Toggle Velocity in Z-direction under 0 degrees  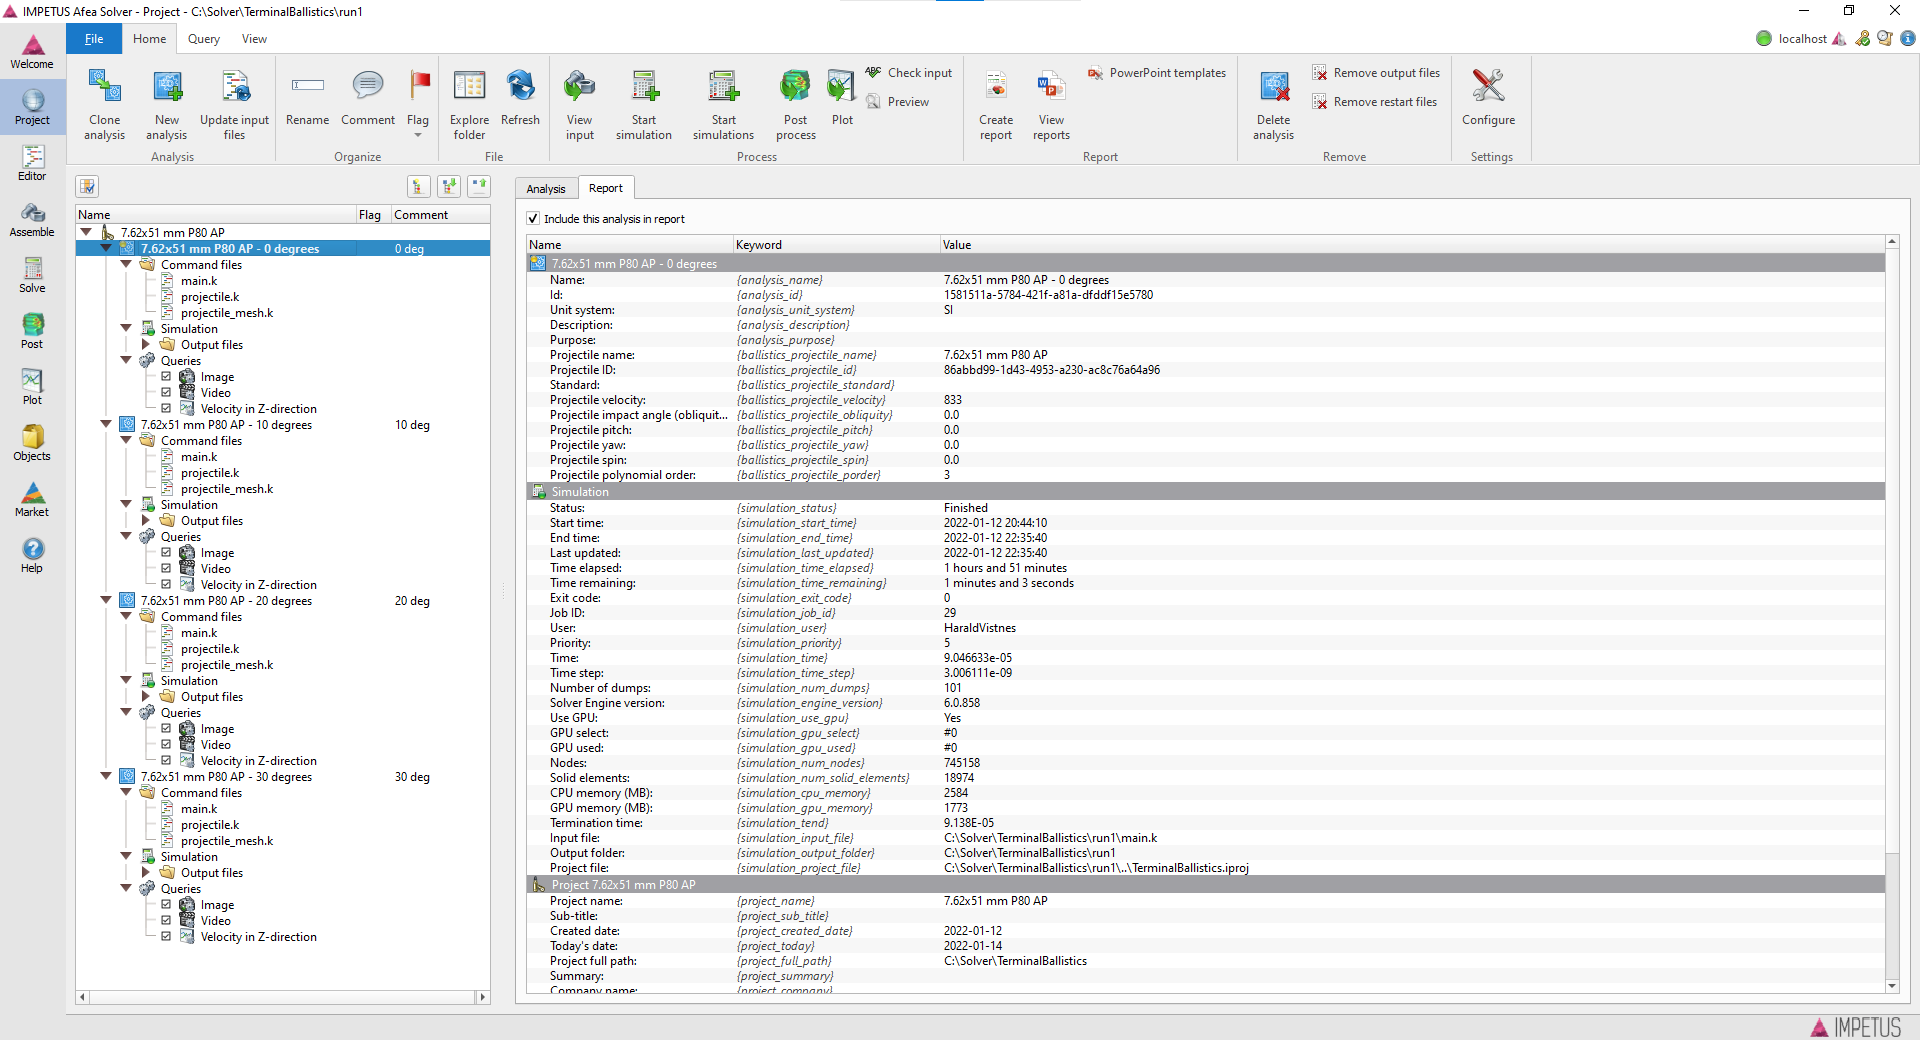coord(166,409)
